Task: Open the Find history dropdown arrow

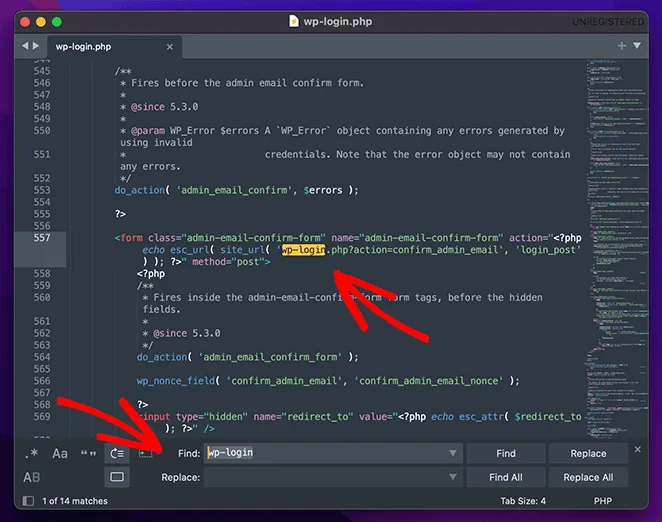Action: (x=453, y=453)
